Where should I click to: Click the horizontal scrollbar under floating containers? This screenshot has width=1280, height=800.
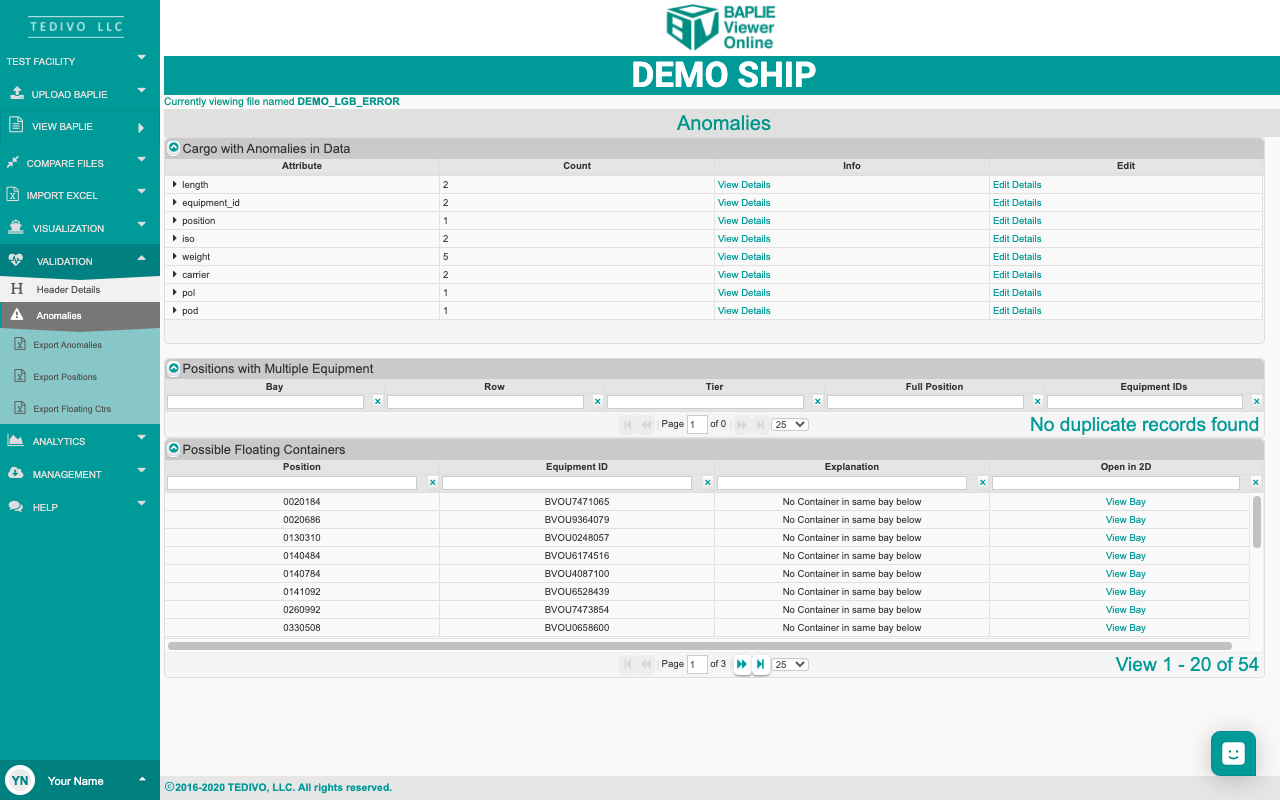click(700, 646)
